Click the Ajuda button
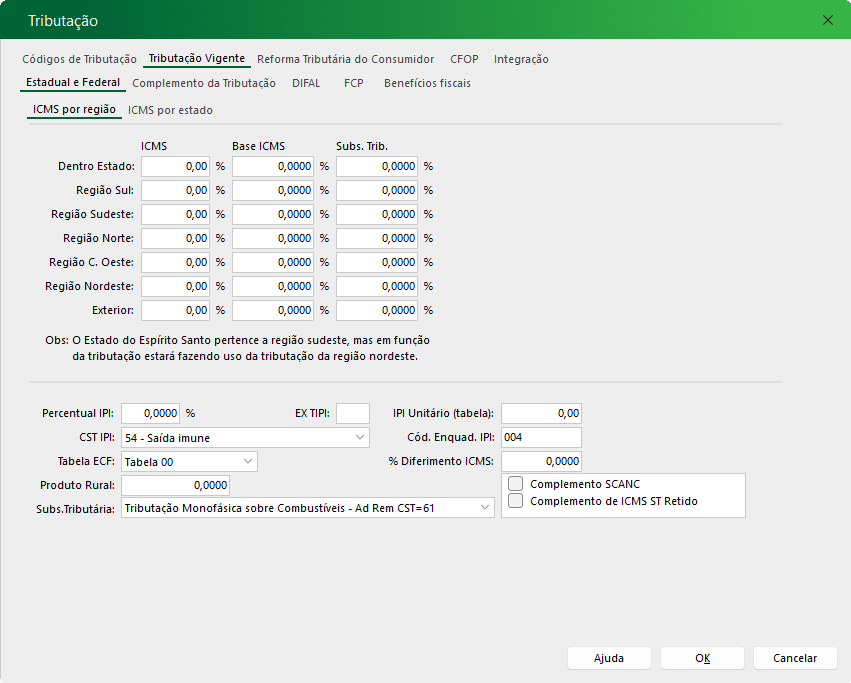This screenshot has width=851, height=683. (609, 658)
